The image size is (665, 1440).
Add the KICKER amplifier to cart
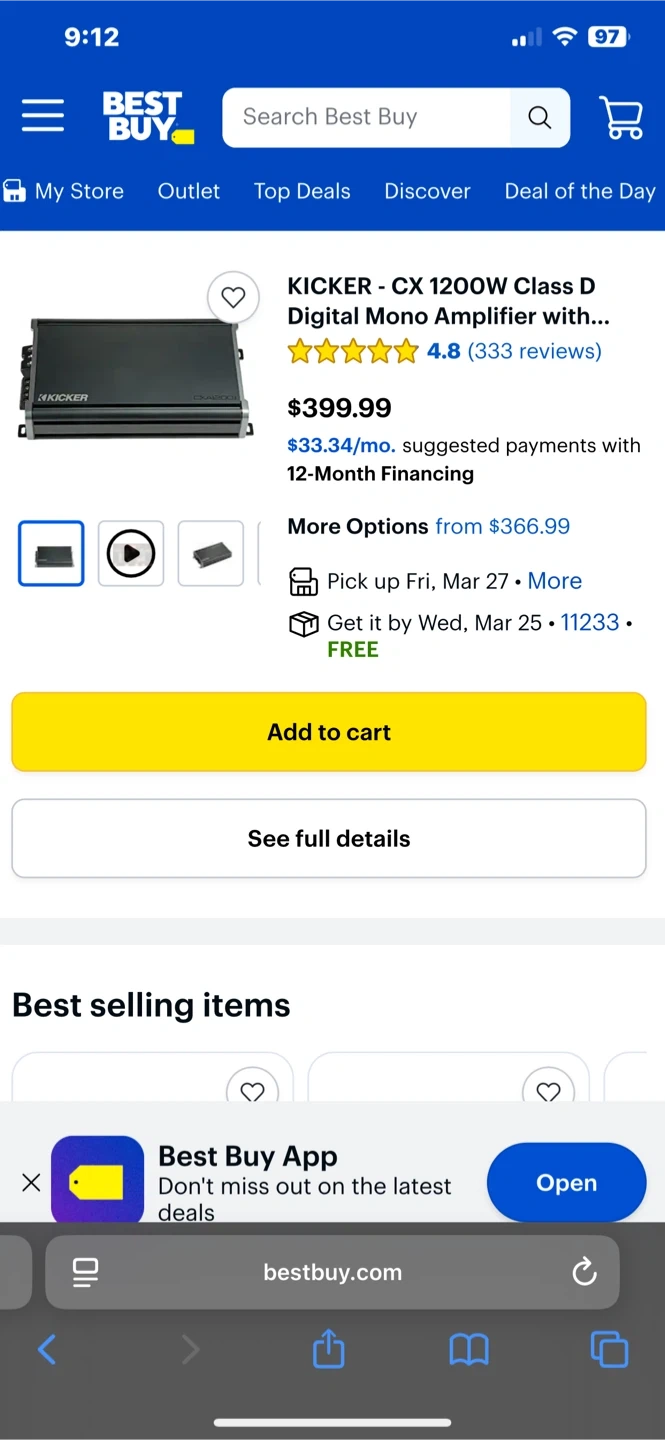[329, 732]
